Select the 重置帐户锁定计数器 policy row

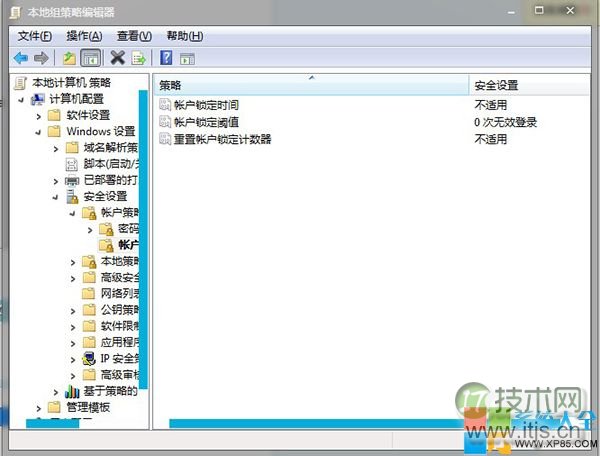pos(372,138)
